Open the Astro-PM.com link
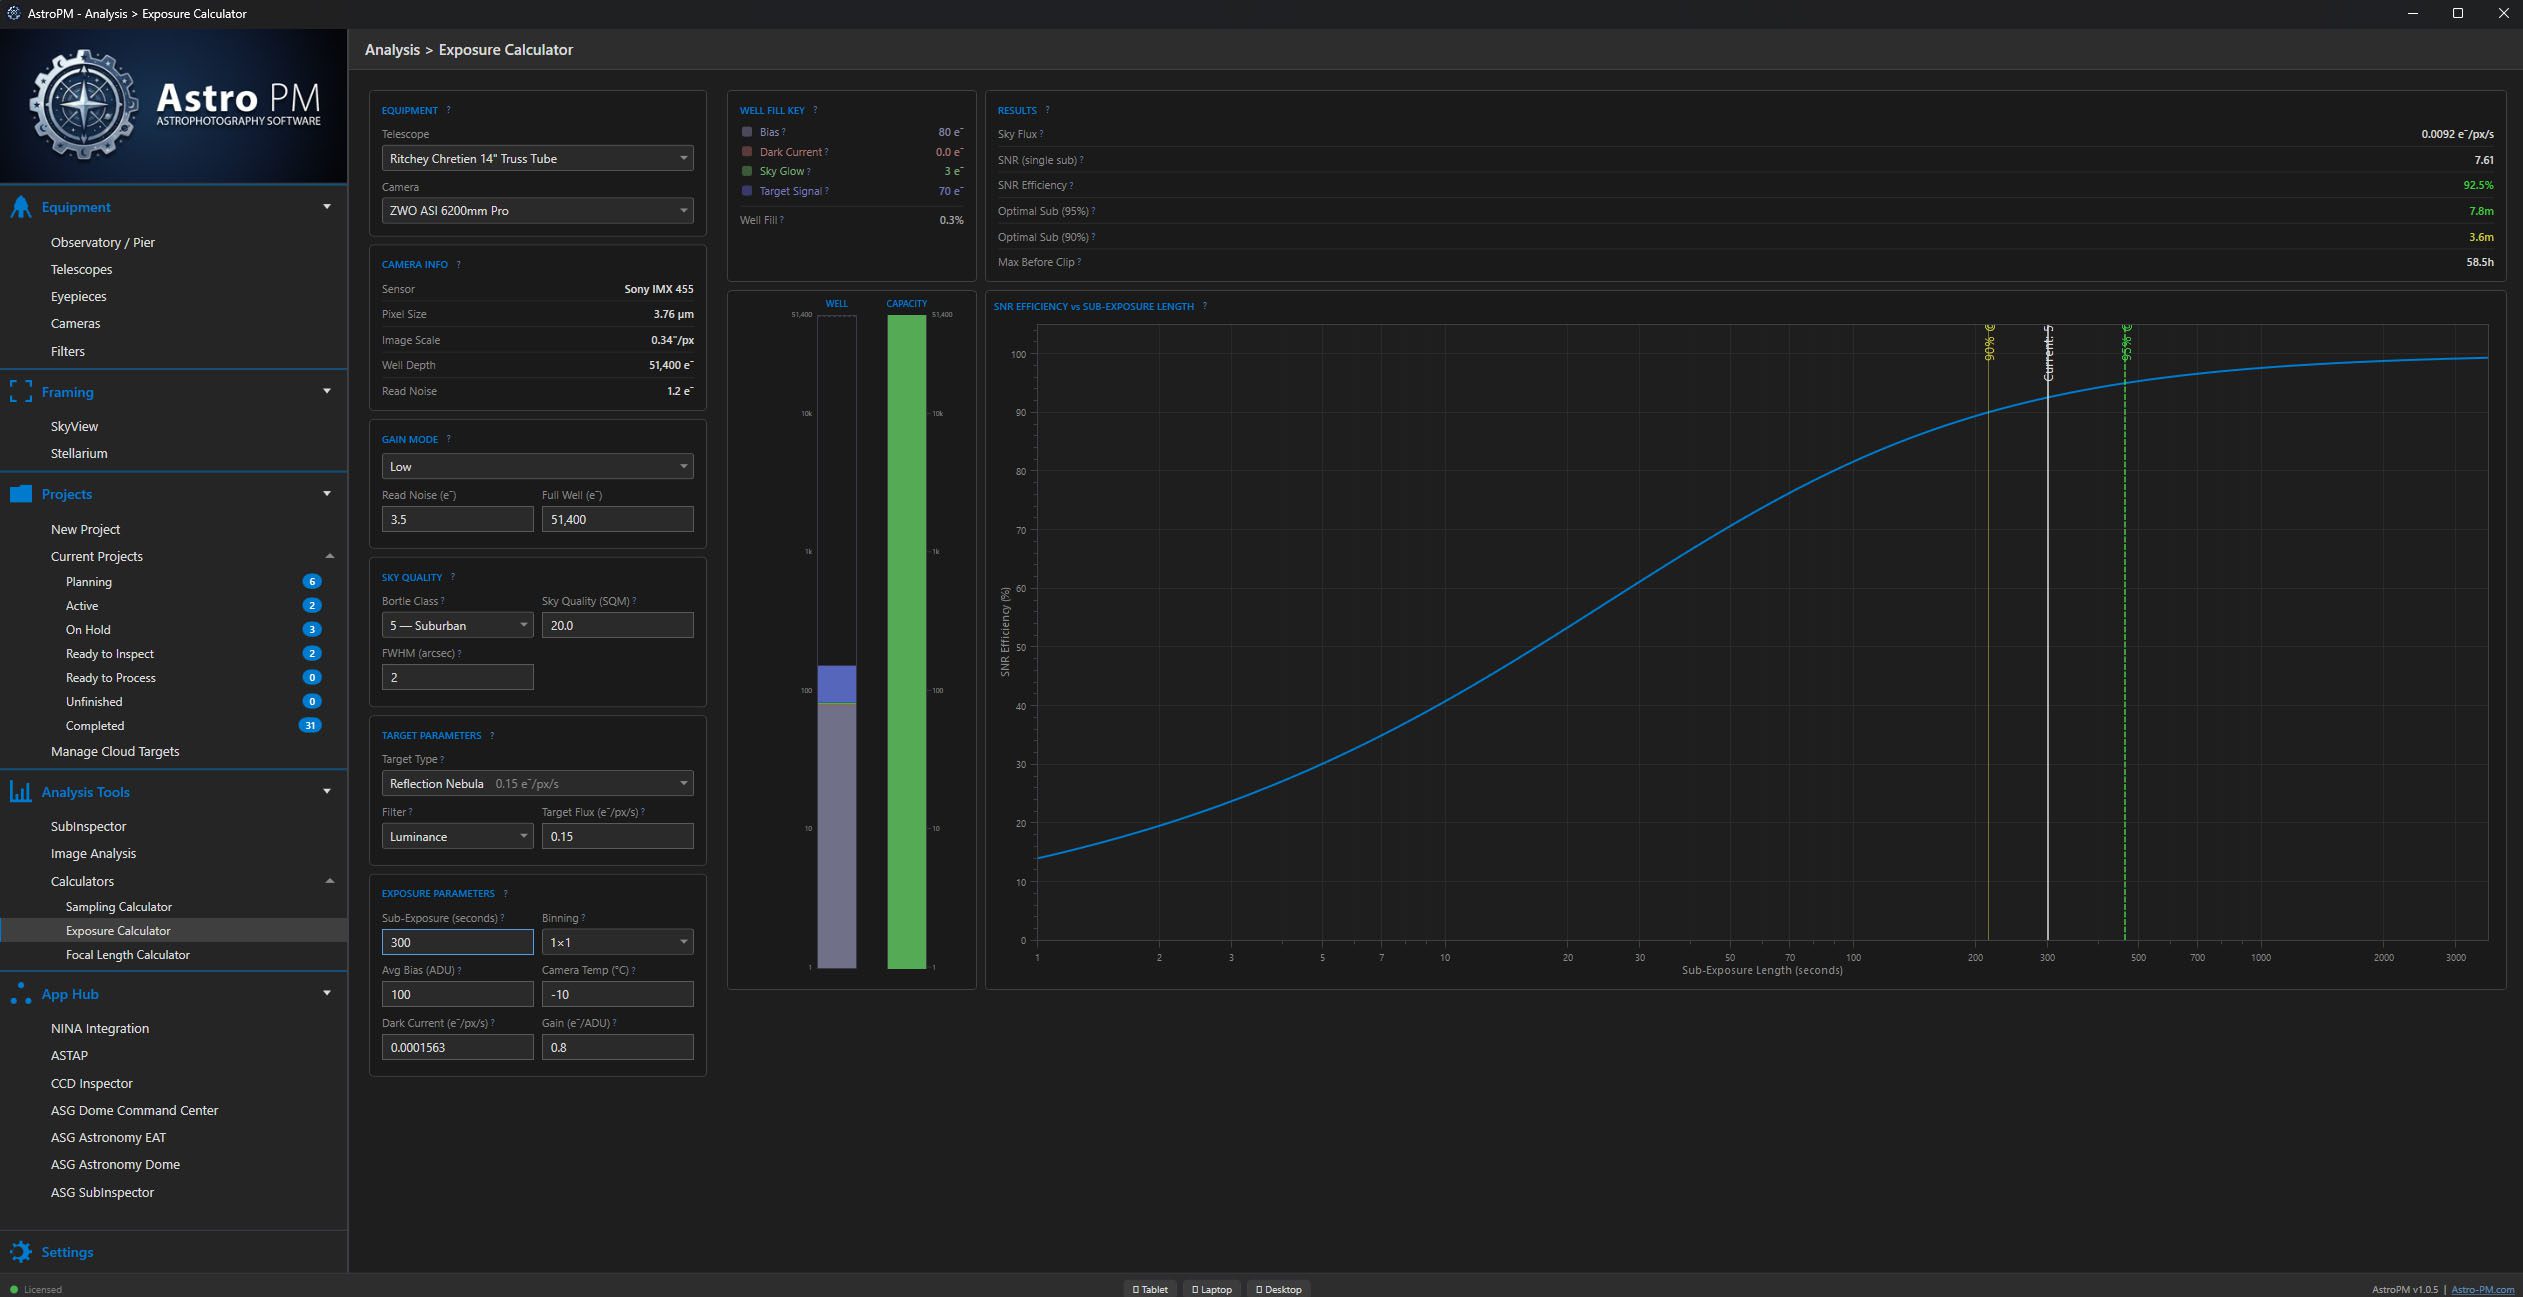Screen dimensions: 2523x1297 2482,1289
